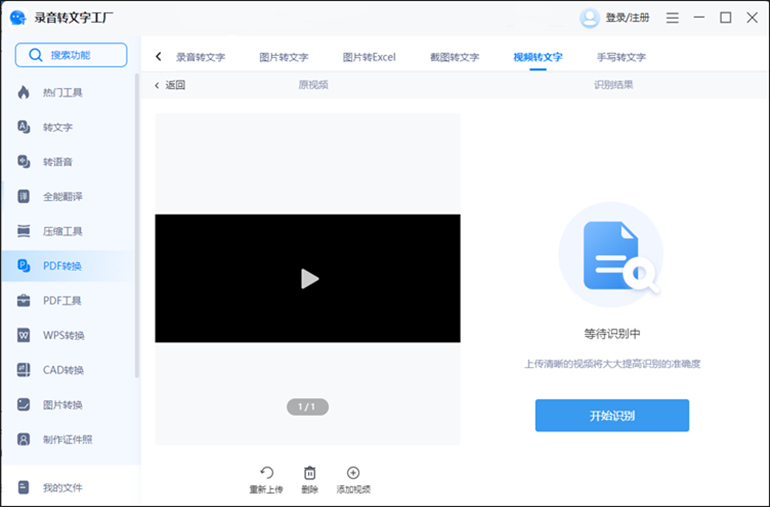
Task: Minimize the application window
Action: 699,18
